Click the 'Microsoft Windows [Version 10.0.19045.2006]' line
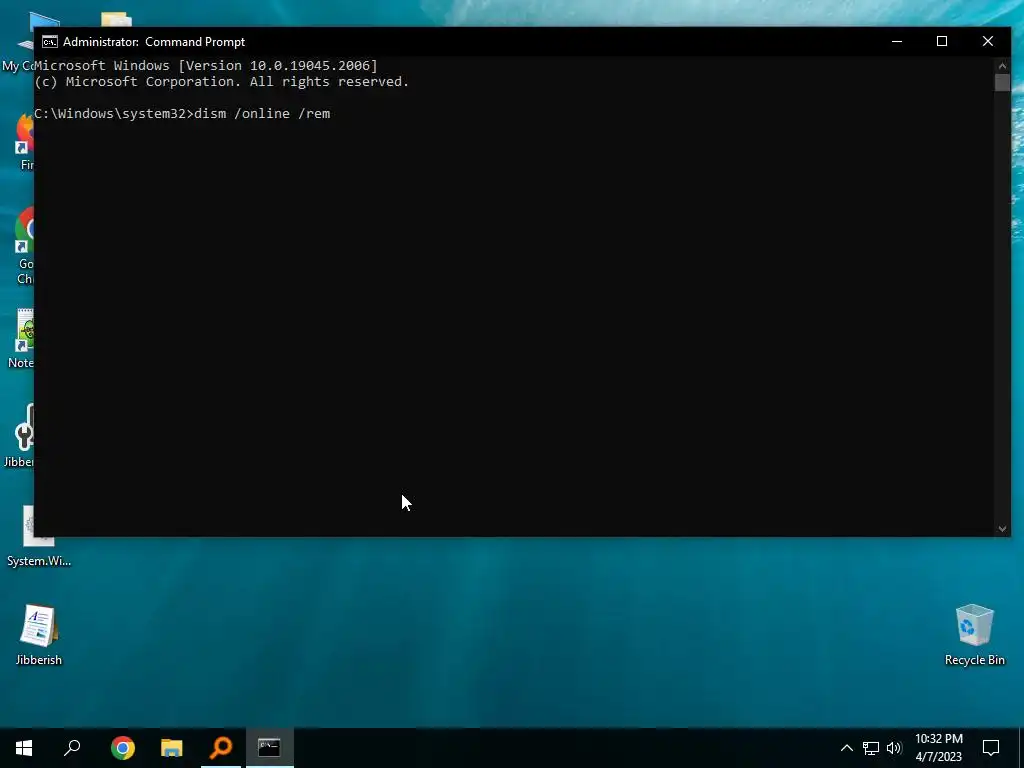Image resolution: width=1024 pixels, height=768 pixels. 206,65
